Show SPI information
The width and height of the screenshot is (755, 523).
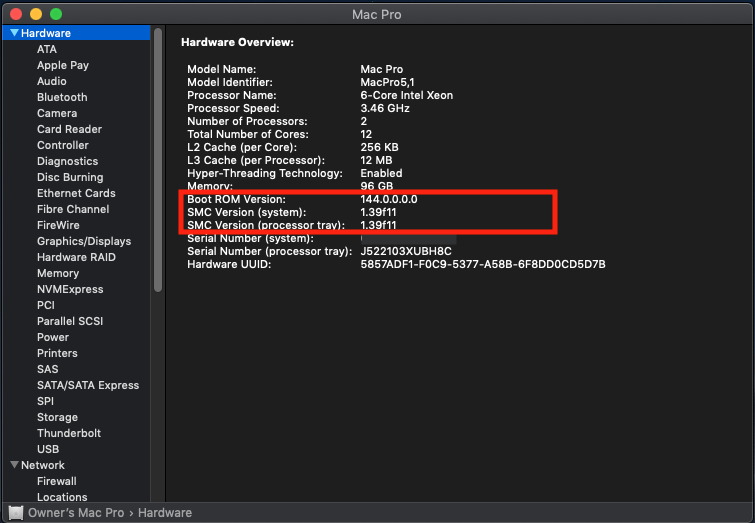45,401
